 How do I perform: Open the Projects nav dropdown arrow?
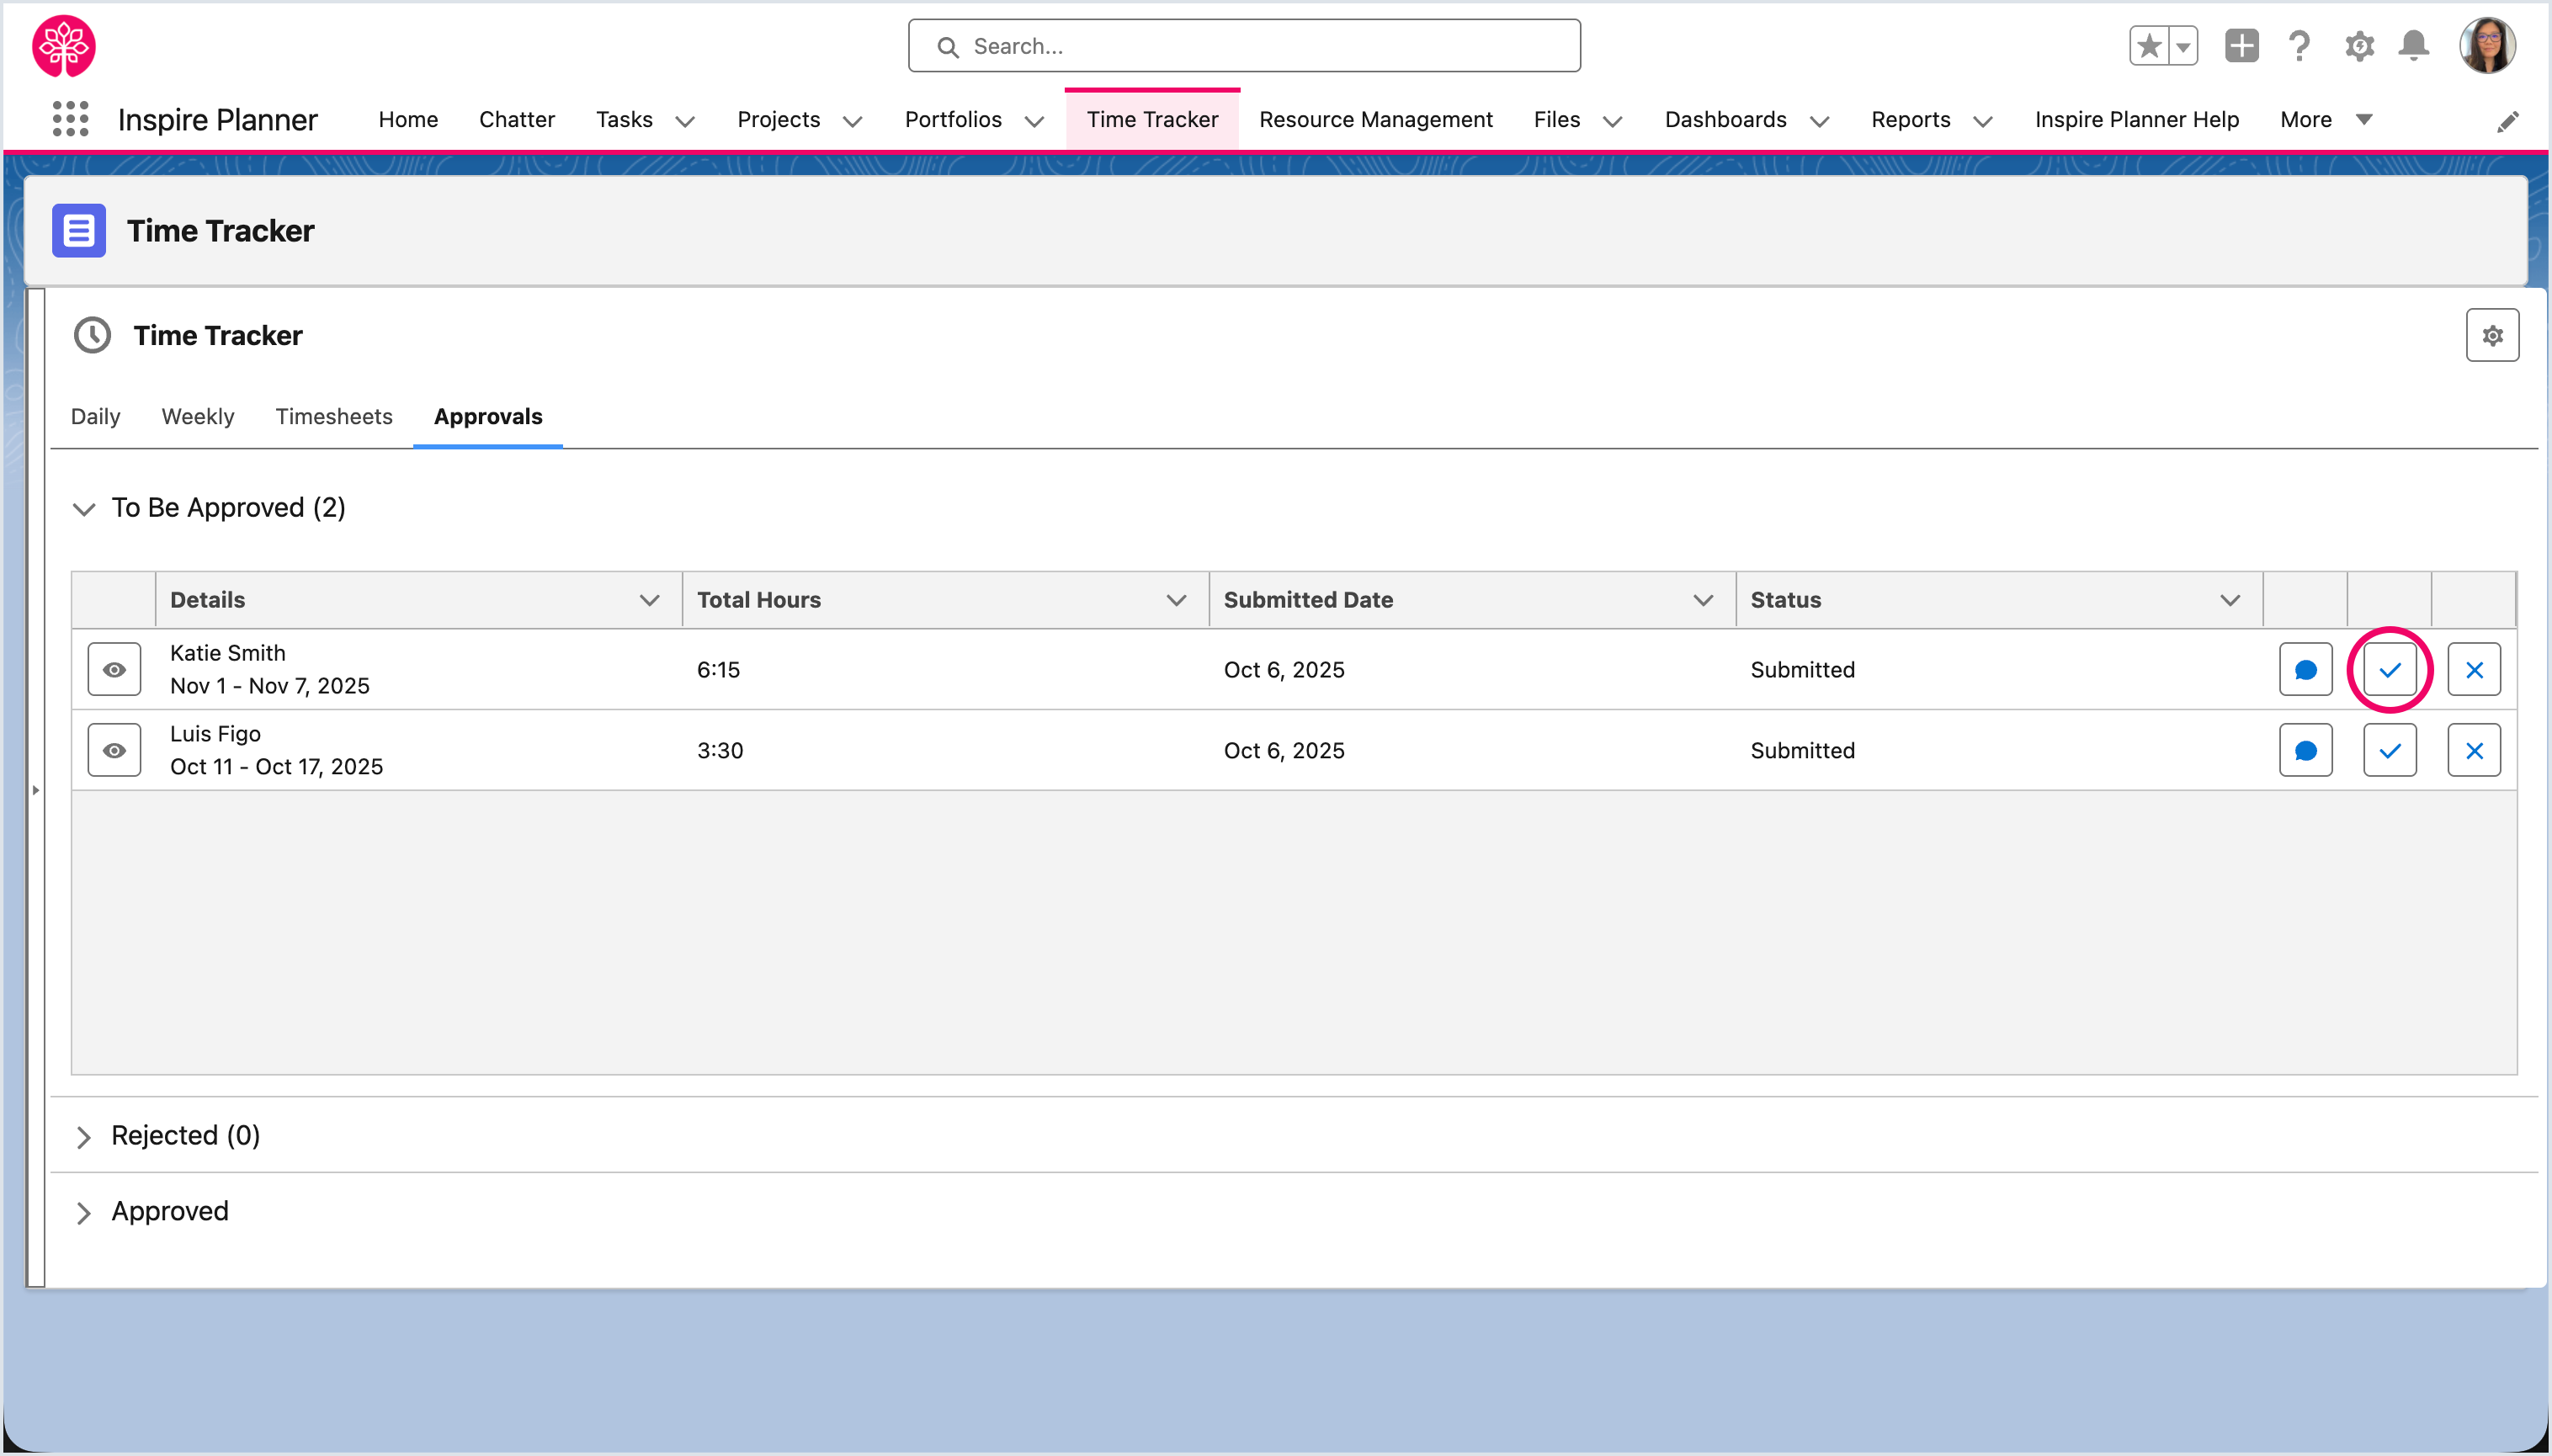click(852, 121)
